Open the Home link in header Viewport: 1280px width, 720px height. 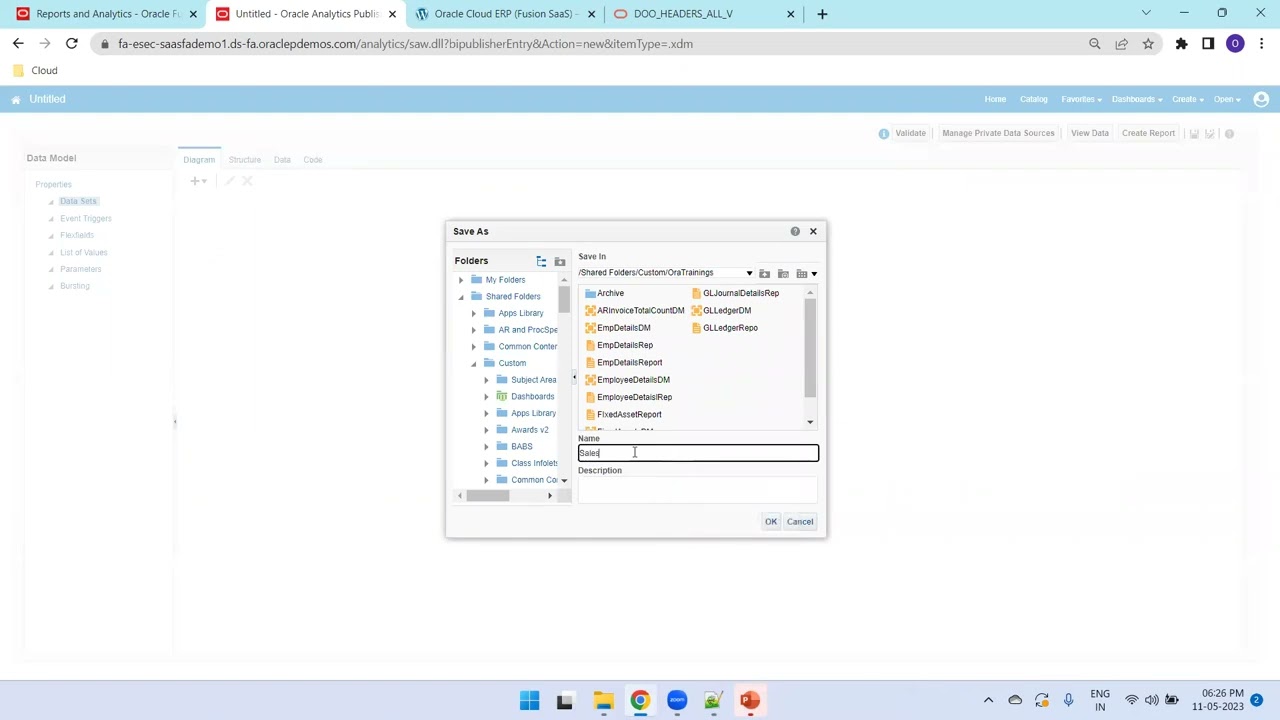point(995,99)
